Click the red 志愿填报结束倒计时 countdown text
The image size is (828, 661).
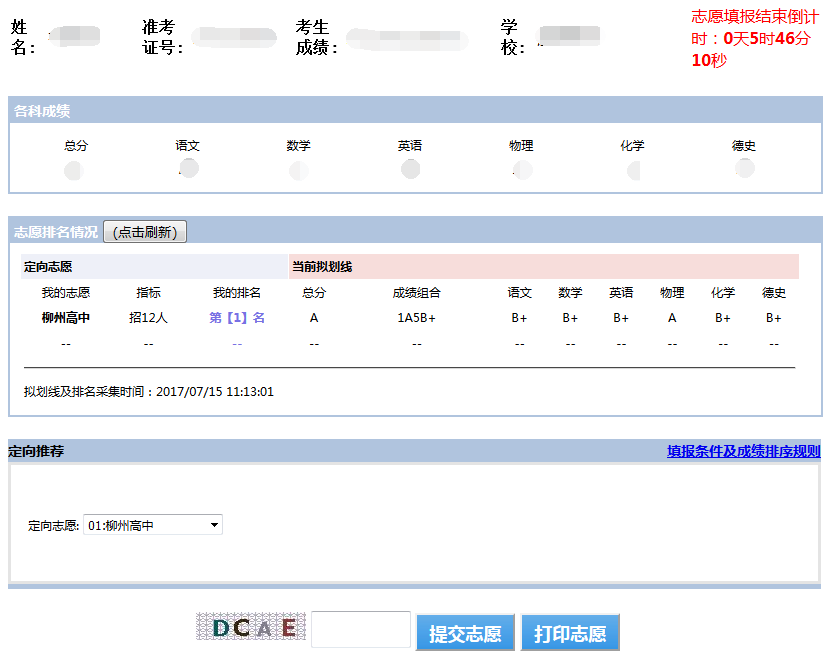(755, 38)
